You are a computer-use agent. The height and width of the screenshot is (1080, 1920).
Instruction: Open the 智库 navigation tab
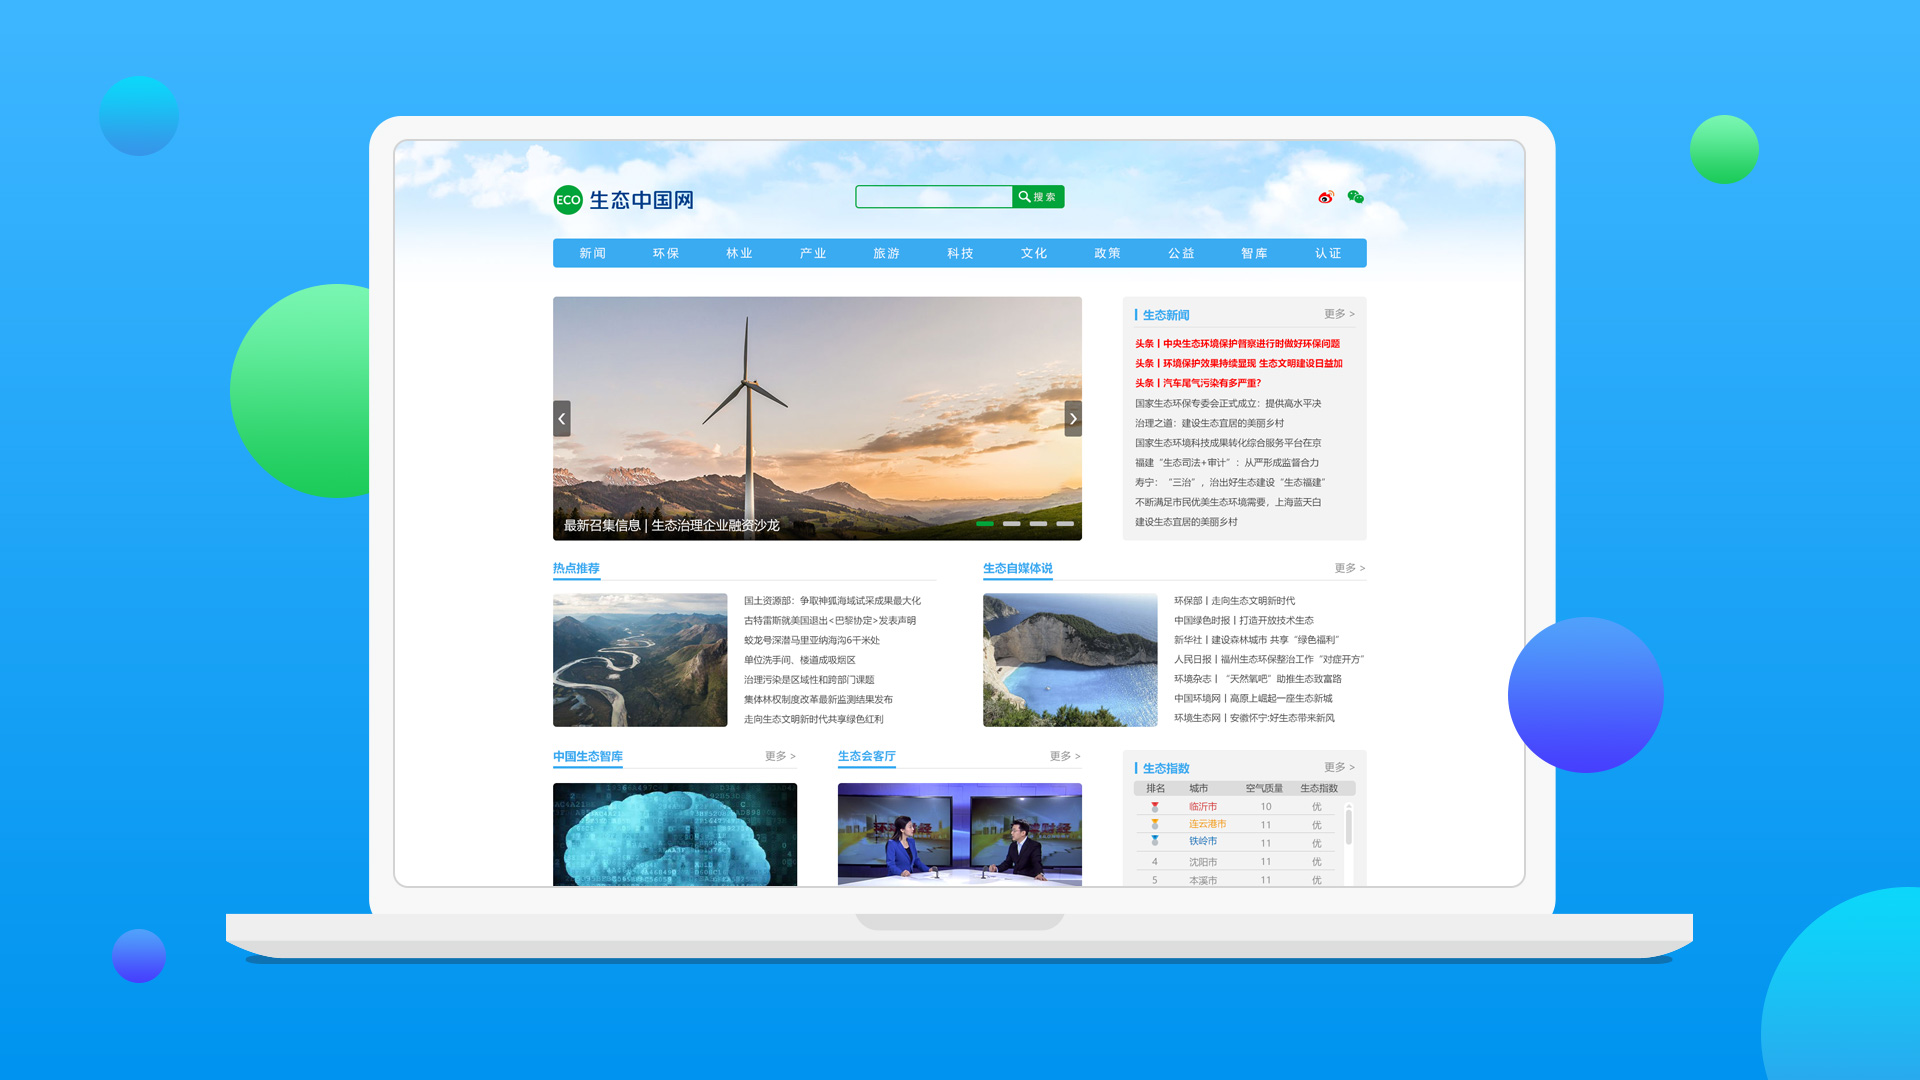(x=1255, y=253)
